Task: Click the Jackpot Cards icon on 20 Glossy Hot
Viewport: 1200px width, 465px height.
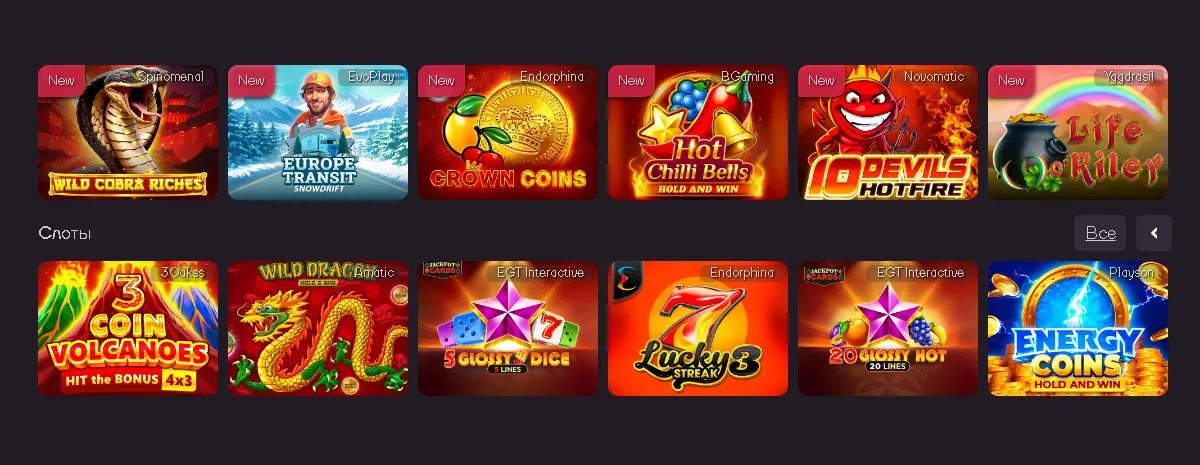Action: (822, 270)
